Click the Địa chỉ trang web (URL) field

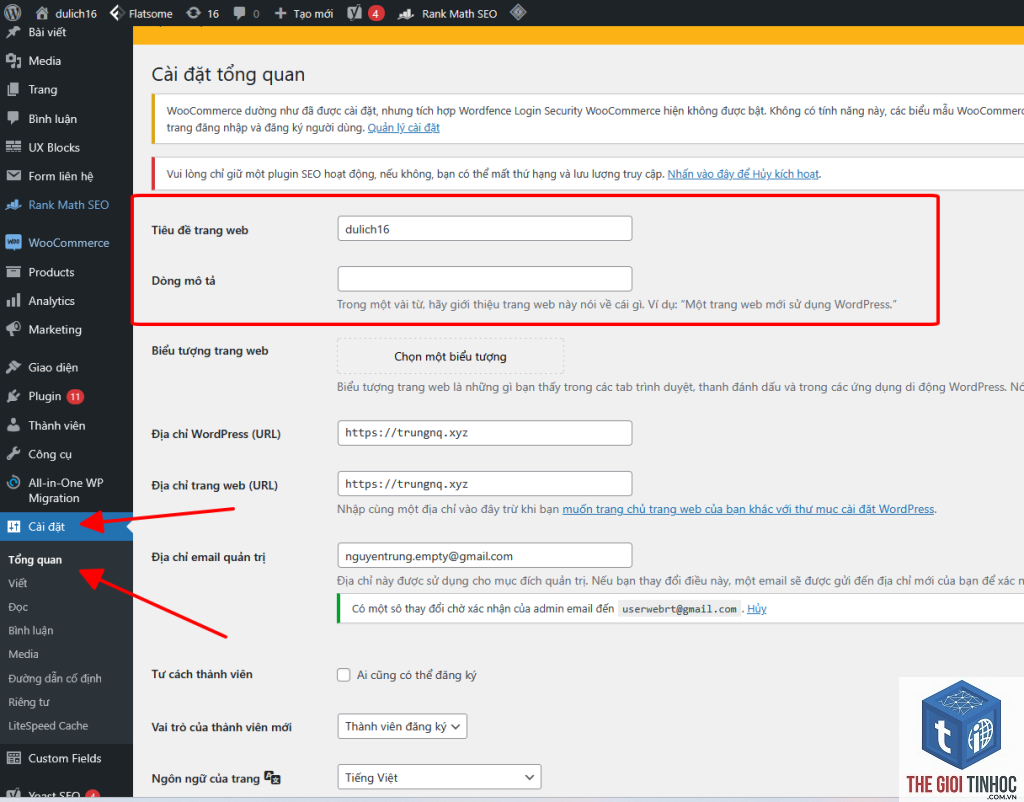(x=485, y=484)
